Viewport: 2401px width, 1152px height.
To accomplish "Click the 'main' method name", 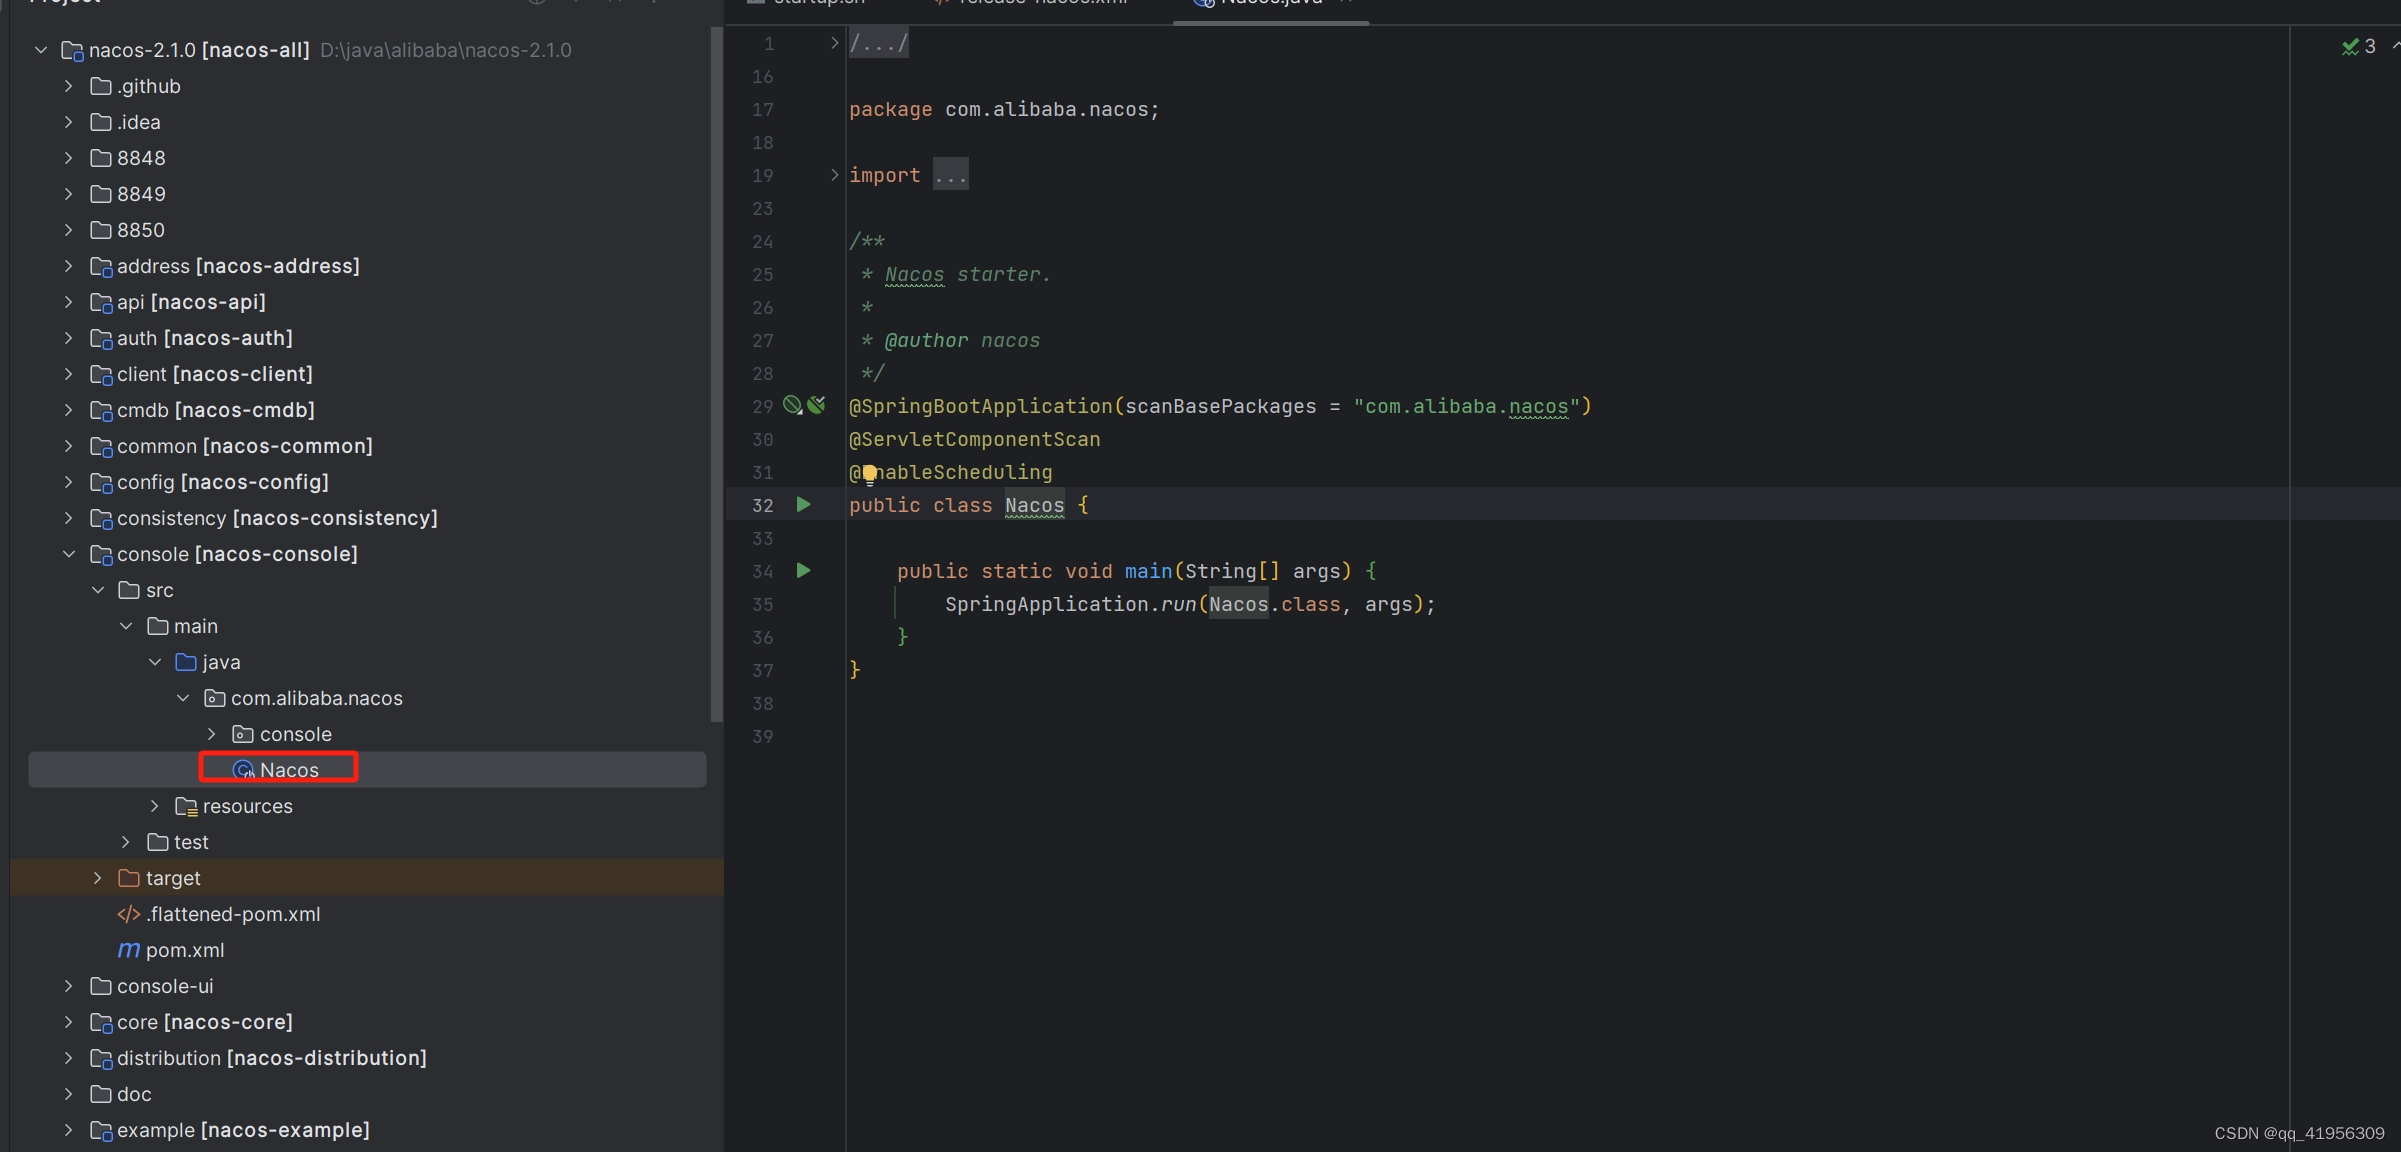I will [x=1148, y=571].
